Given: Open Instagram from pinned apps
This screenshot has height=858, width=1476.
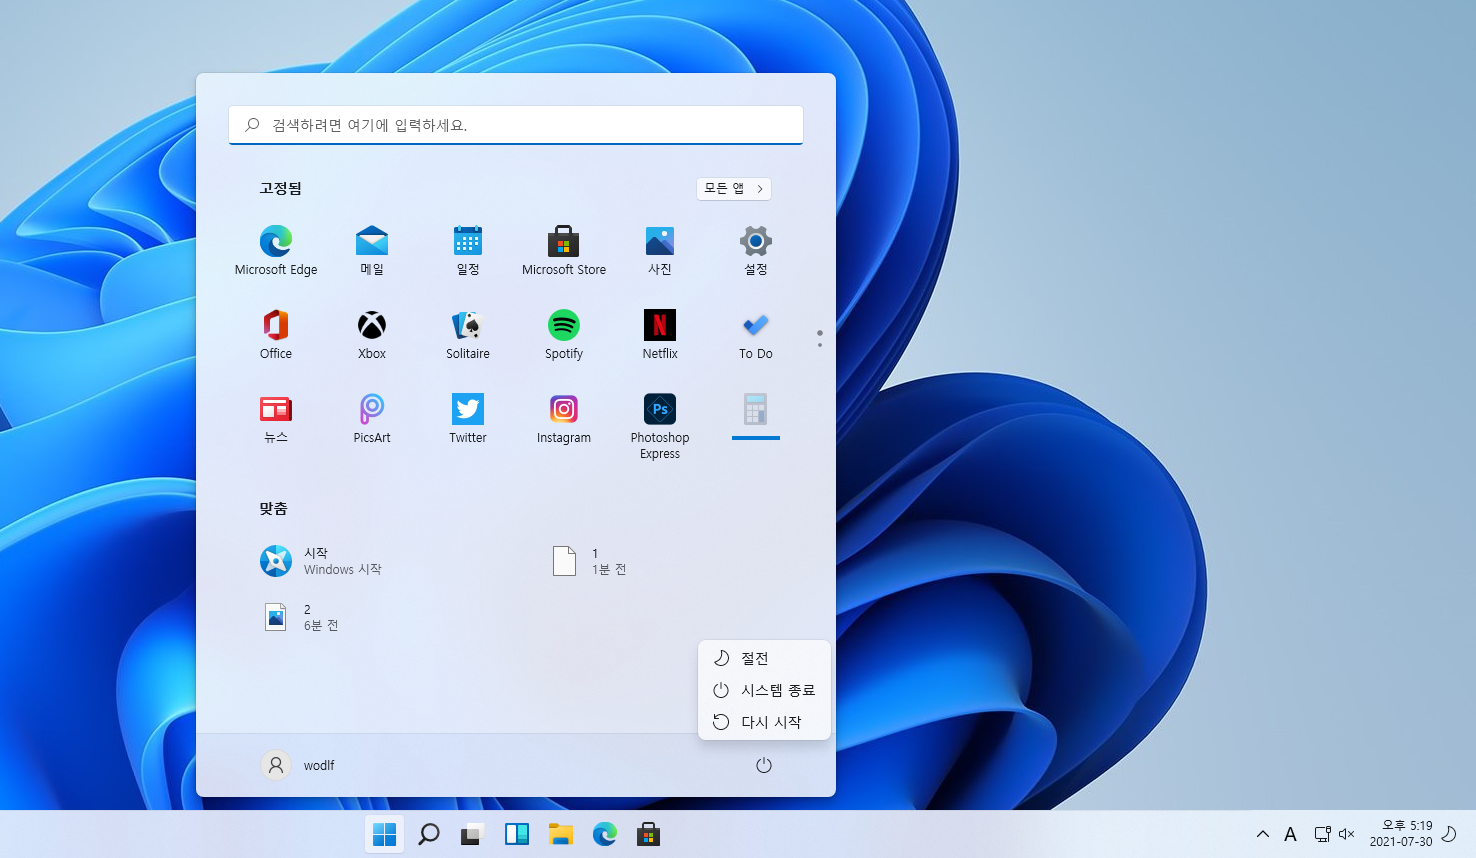Looking at the screenshot, I should pyautogui.click(x=564, y=418).
